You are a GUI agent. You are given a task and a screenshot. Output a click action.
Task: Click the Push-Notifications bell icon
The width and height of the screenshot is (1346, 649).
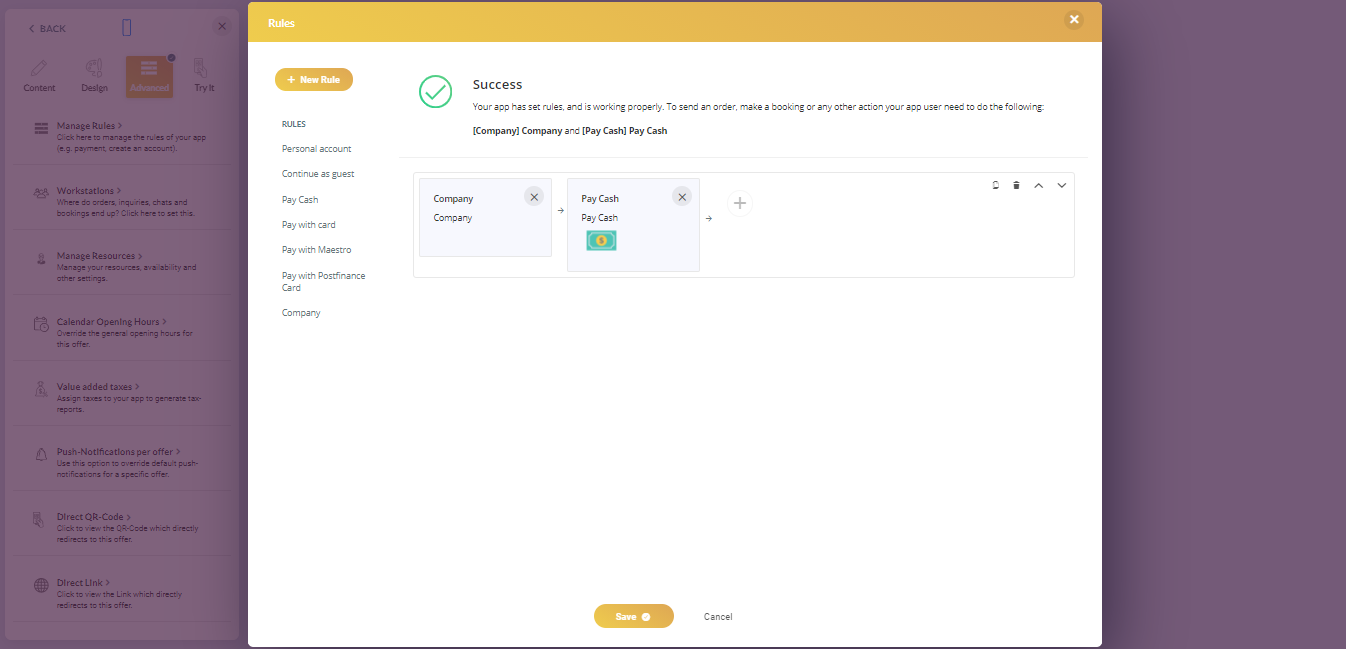click(41, 454)
